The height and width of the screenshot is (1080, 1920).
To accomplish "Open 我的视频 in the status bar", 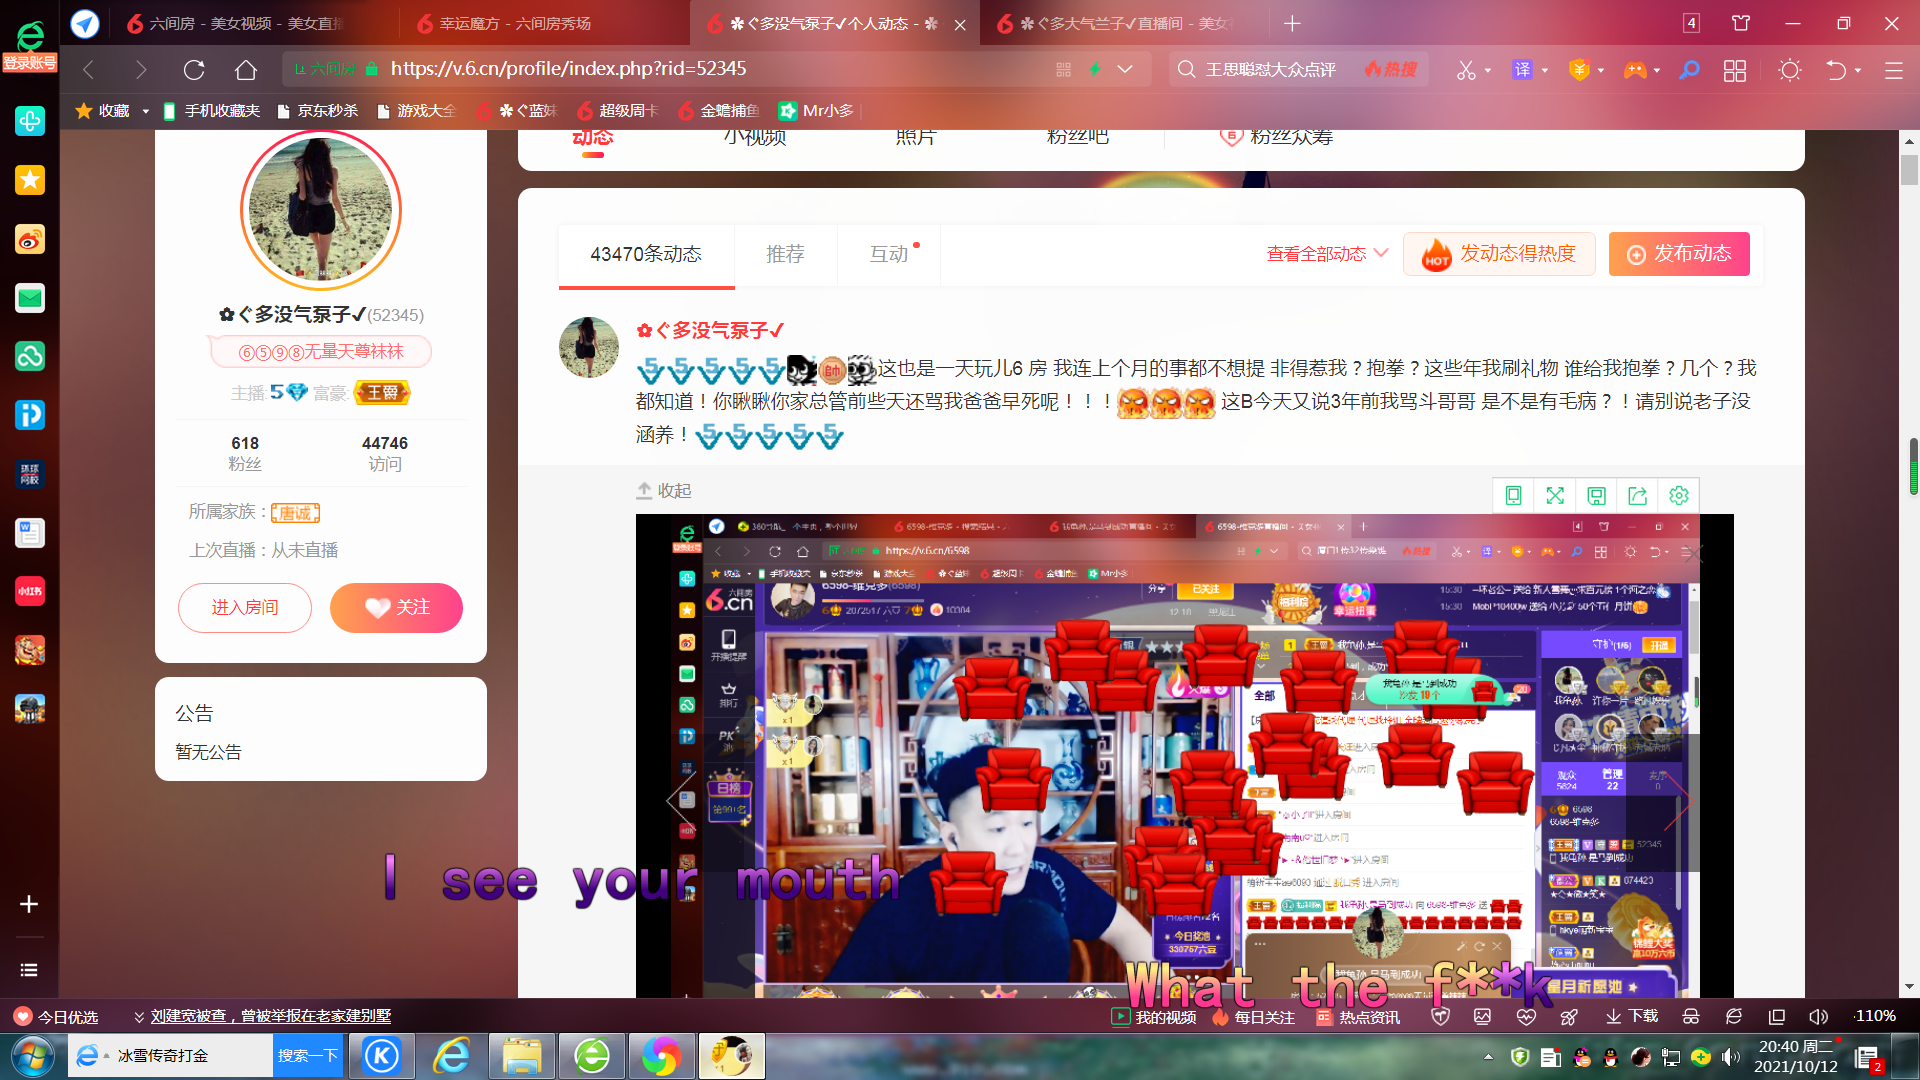I will click(1154, 1017).
